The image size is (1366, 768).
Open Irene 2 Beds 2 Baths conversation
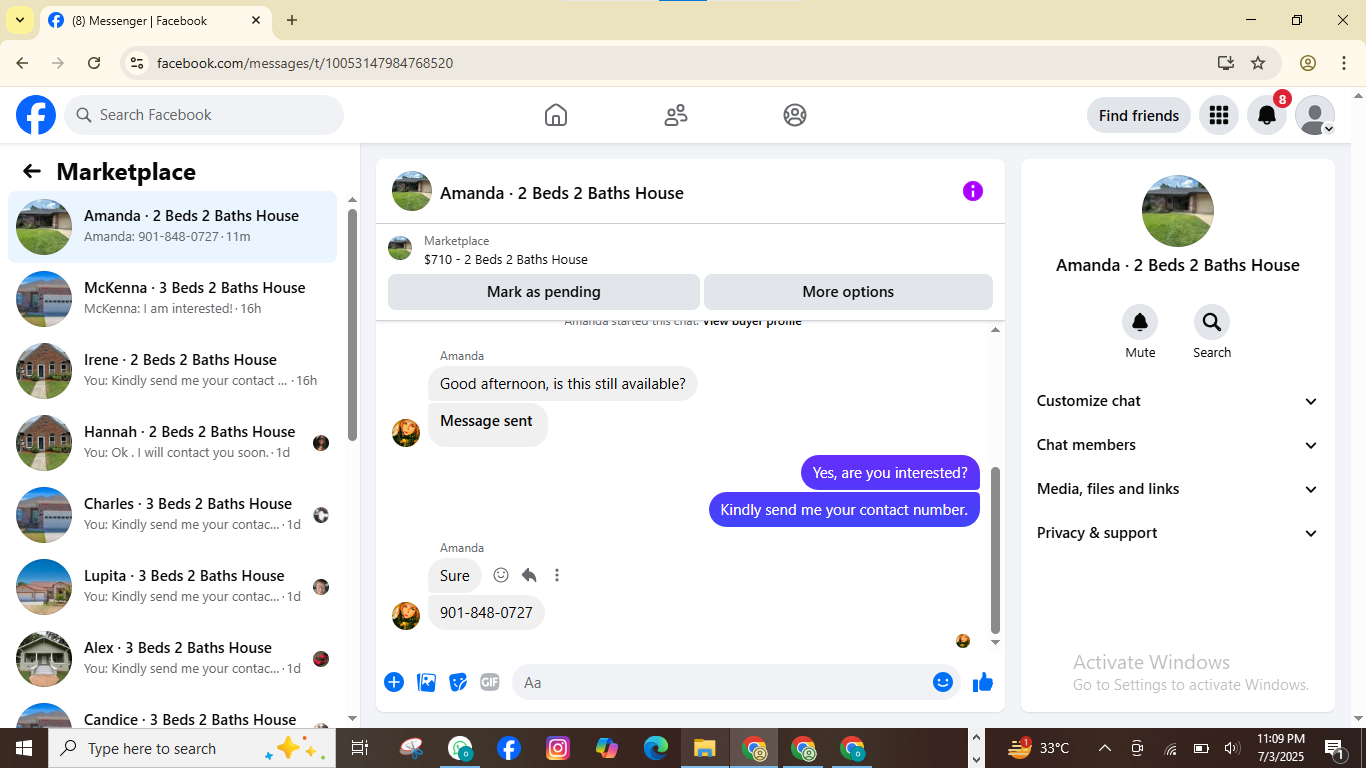[173, 371]
